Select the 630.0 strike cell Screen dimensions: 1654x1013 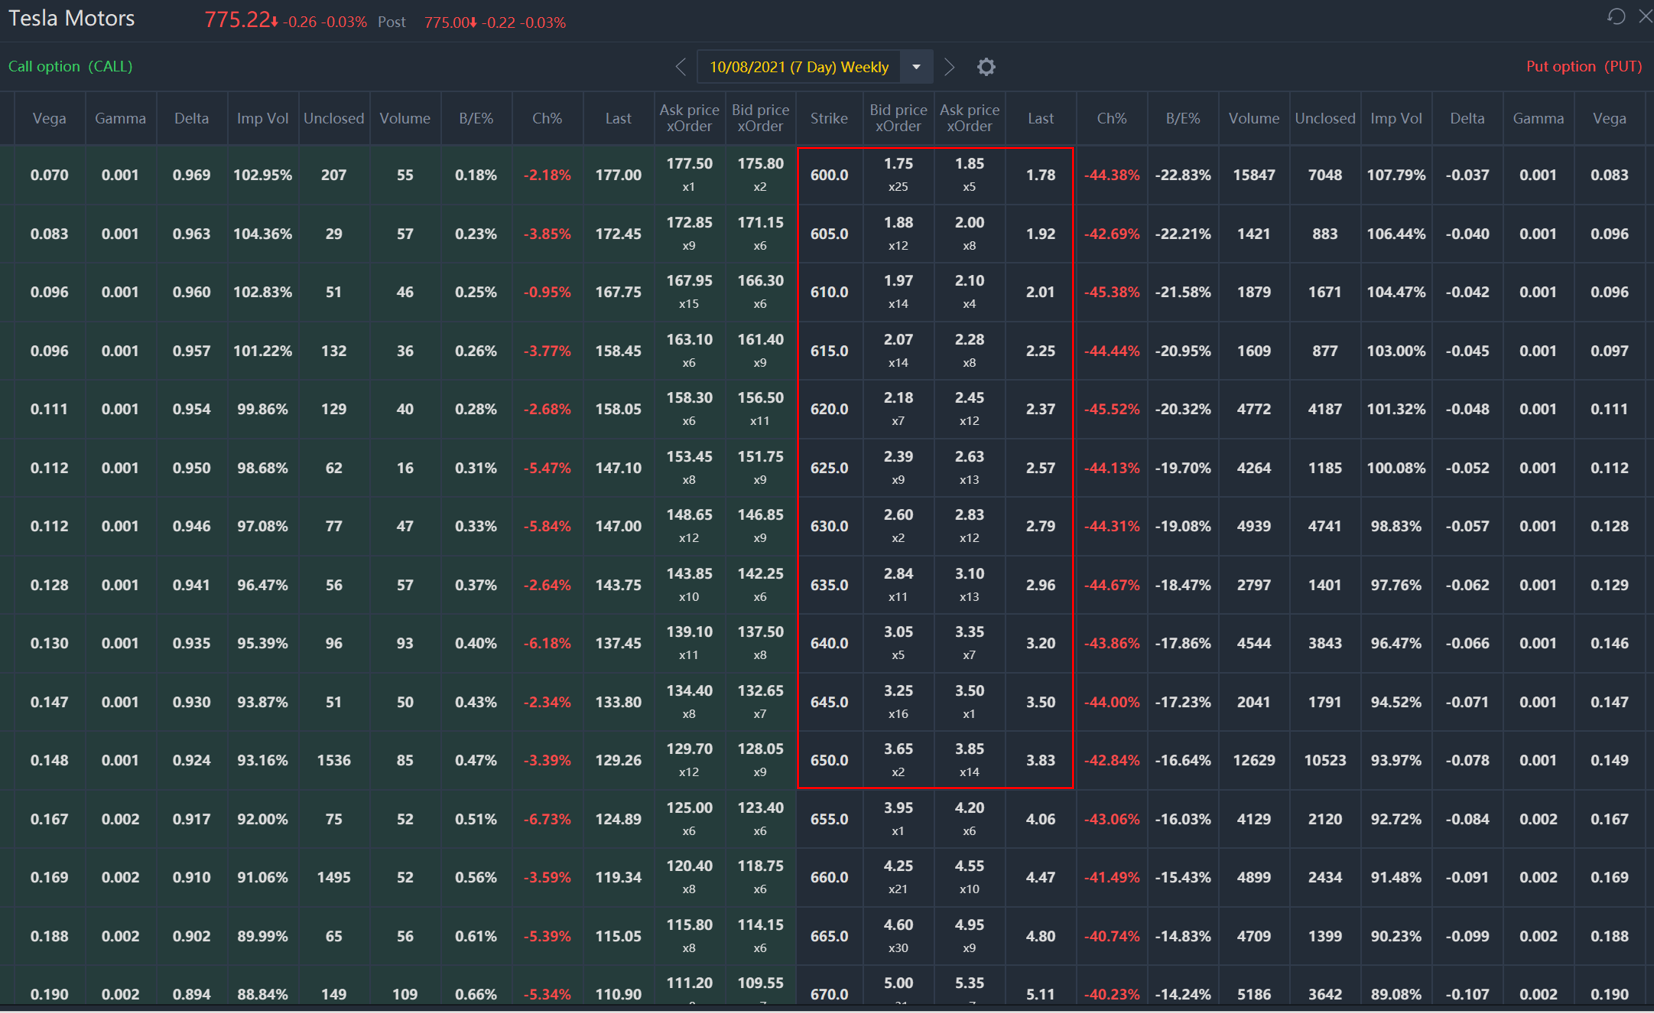829,526
